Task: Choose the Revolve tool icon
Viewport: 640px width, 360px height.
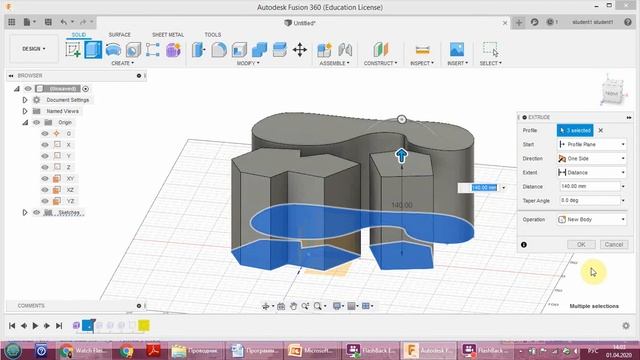Action: point(113,50)
